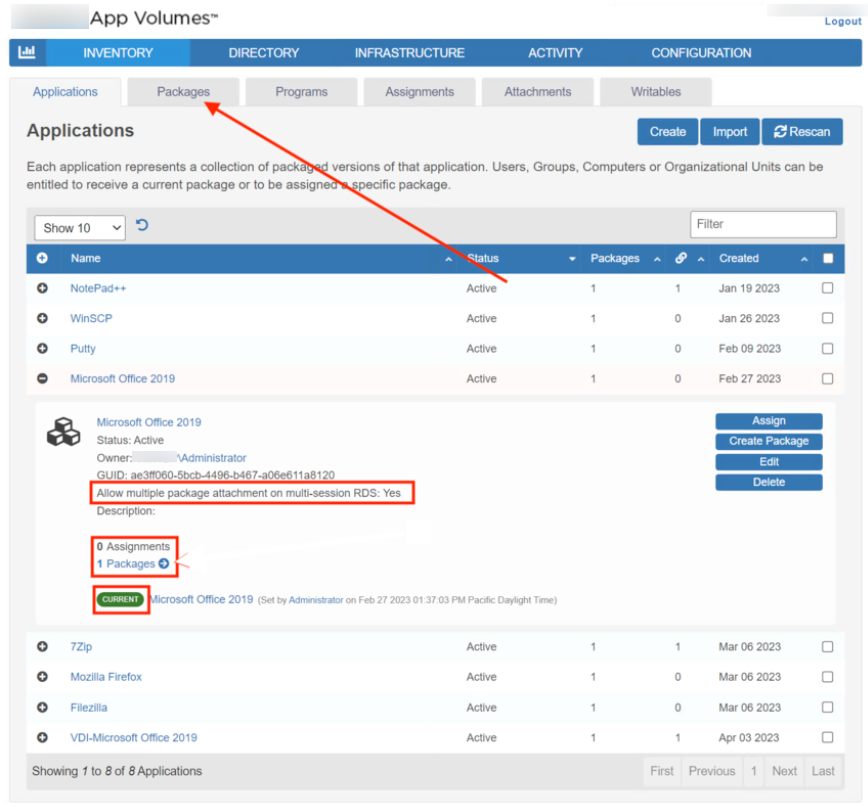868x807 pixels.
Task: Click the refresh icon beside Show 10
Action: [x=142, y=226]
